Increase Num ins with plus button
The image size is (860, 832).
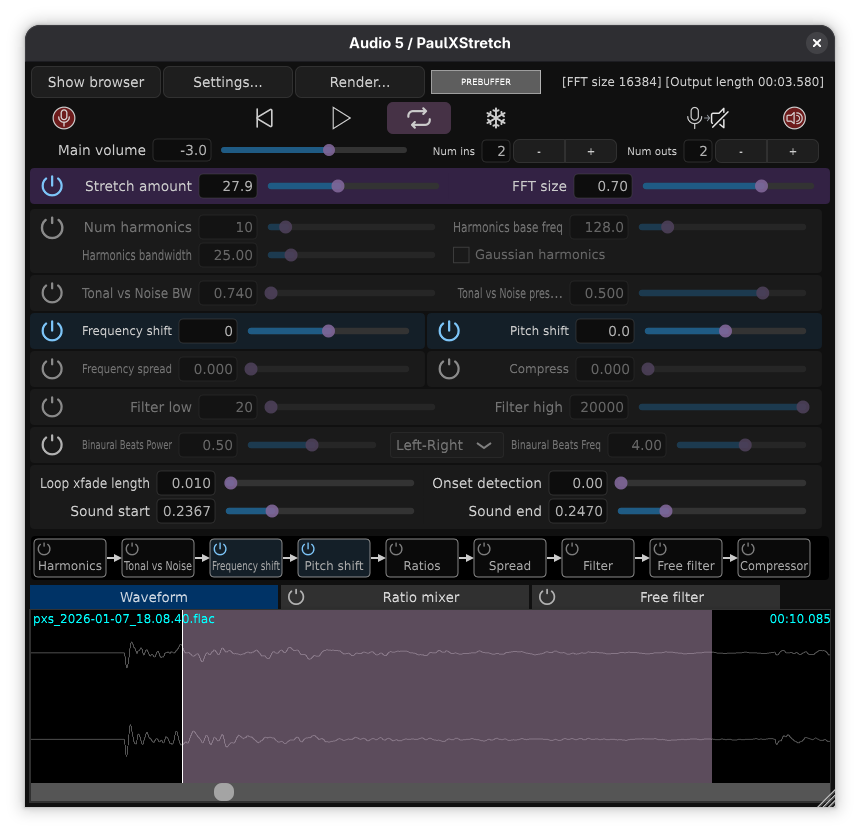coord(590,151)
